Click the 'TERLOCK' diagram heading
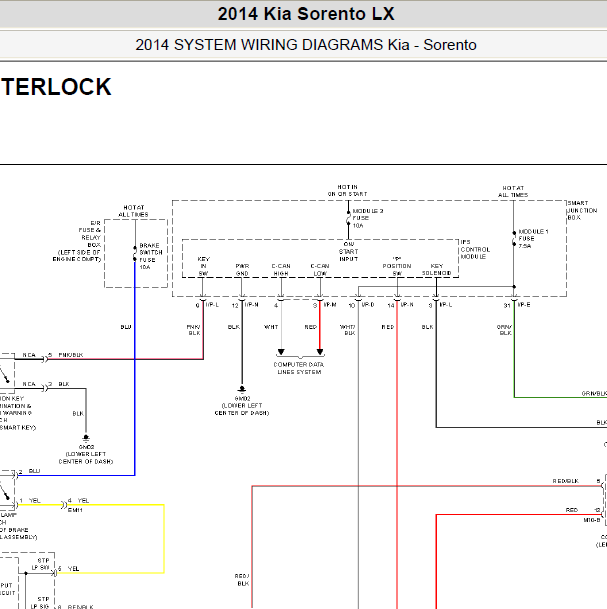 pyautogui.click(x=57, y=87)
